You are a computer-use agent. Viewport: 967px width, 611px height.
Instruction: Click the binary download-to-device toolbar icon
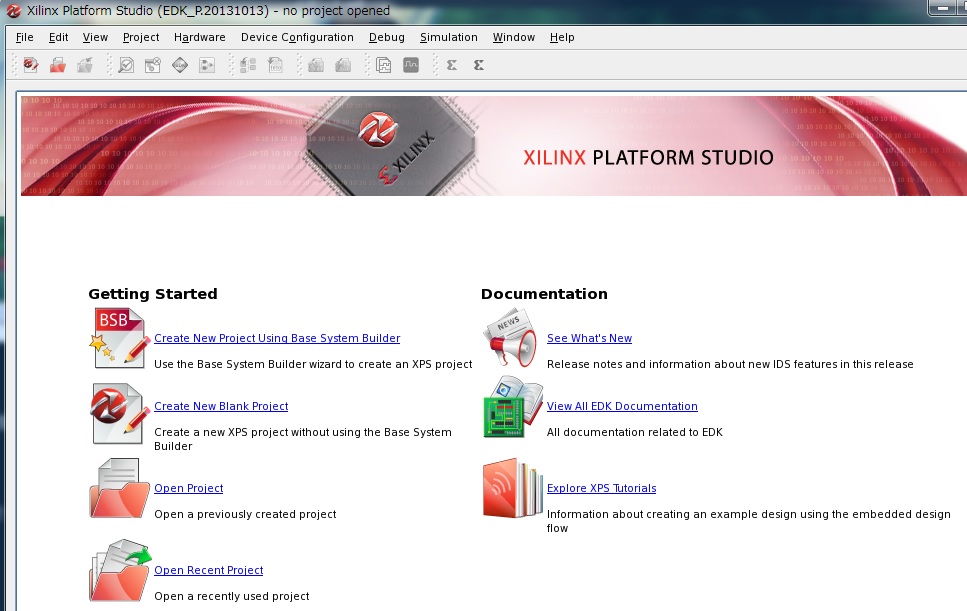(275, 65)
